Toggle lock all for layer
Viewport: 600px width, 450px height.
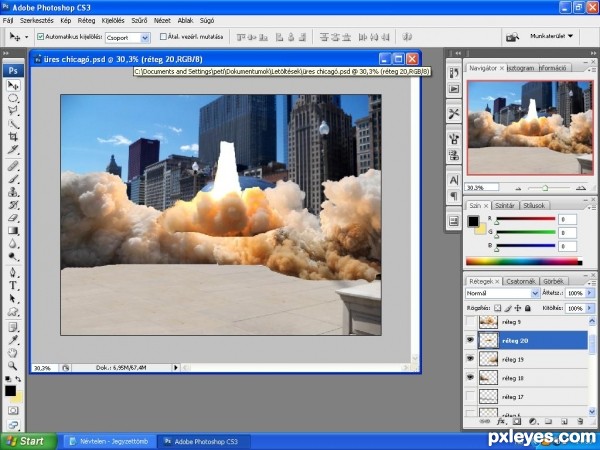click(x=528, y=308)
